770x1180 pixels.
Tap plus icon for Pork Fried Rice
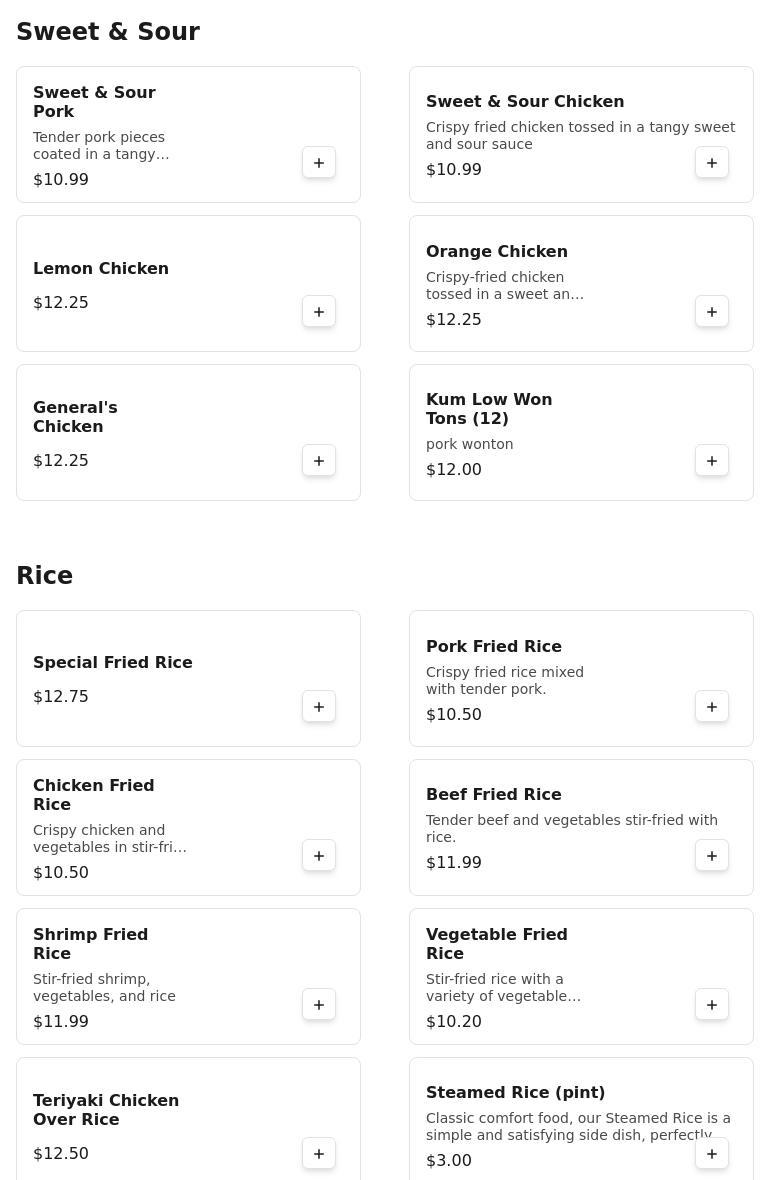pos(712,707)
